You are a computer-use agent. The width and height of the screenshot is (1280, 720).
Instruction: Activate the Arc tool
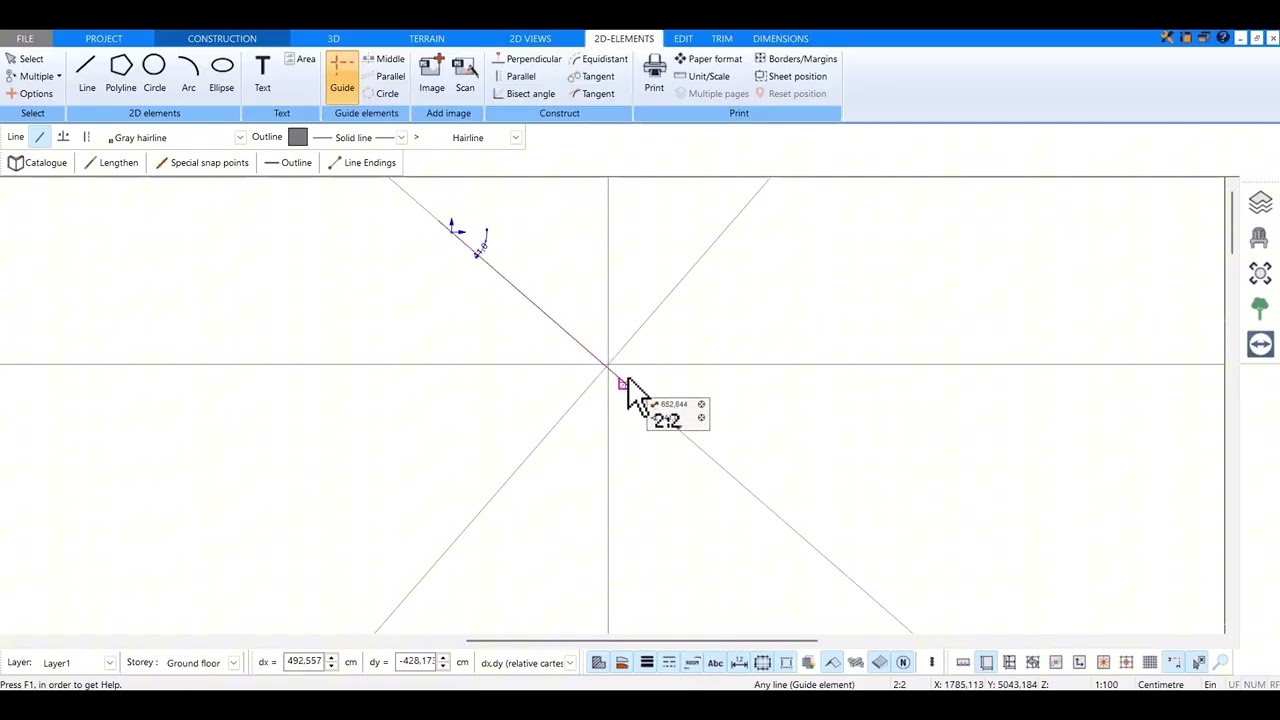click(188, 74)
